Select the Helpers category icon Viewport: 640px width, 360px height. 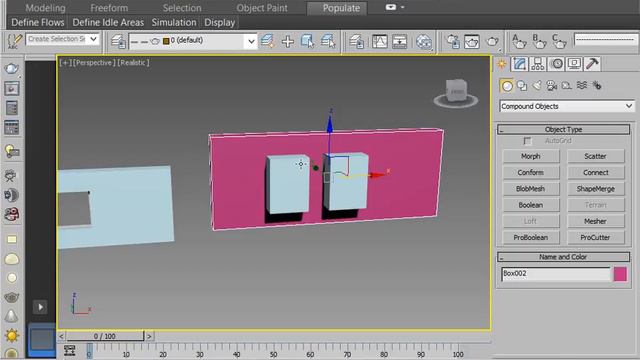coord(567,86)
